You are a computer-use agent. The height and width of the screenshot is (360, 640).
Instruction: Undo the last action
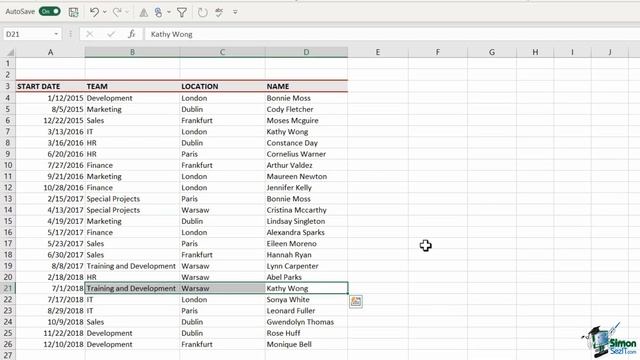tap(94, 12)
